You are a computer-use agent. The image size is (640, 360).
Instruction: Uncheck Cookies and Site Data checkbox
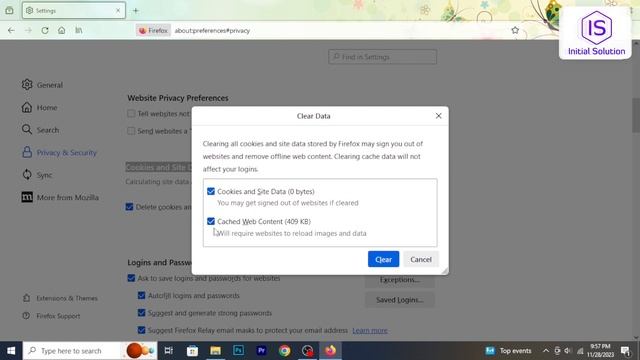[211, 191]
